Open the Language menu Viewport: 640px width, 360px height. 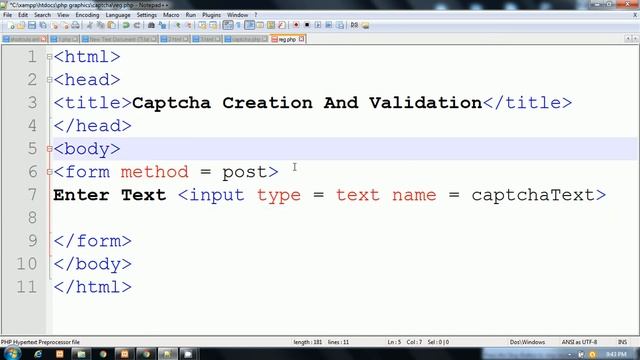click(118, 15)
